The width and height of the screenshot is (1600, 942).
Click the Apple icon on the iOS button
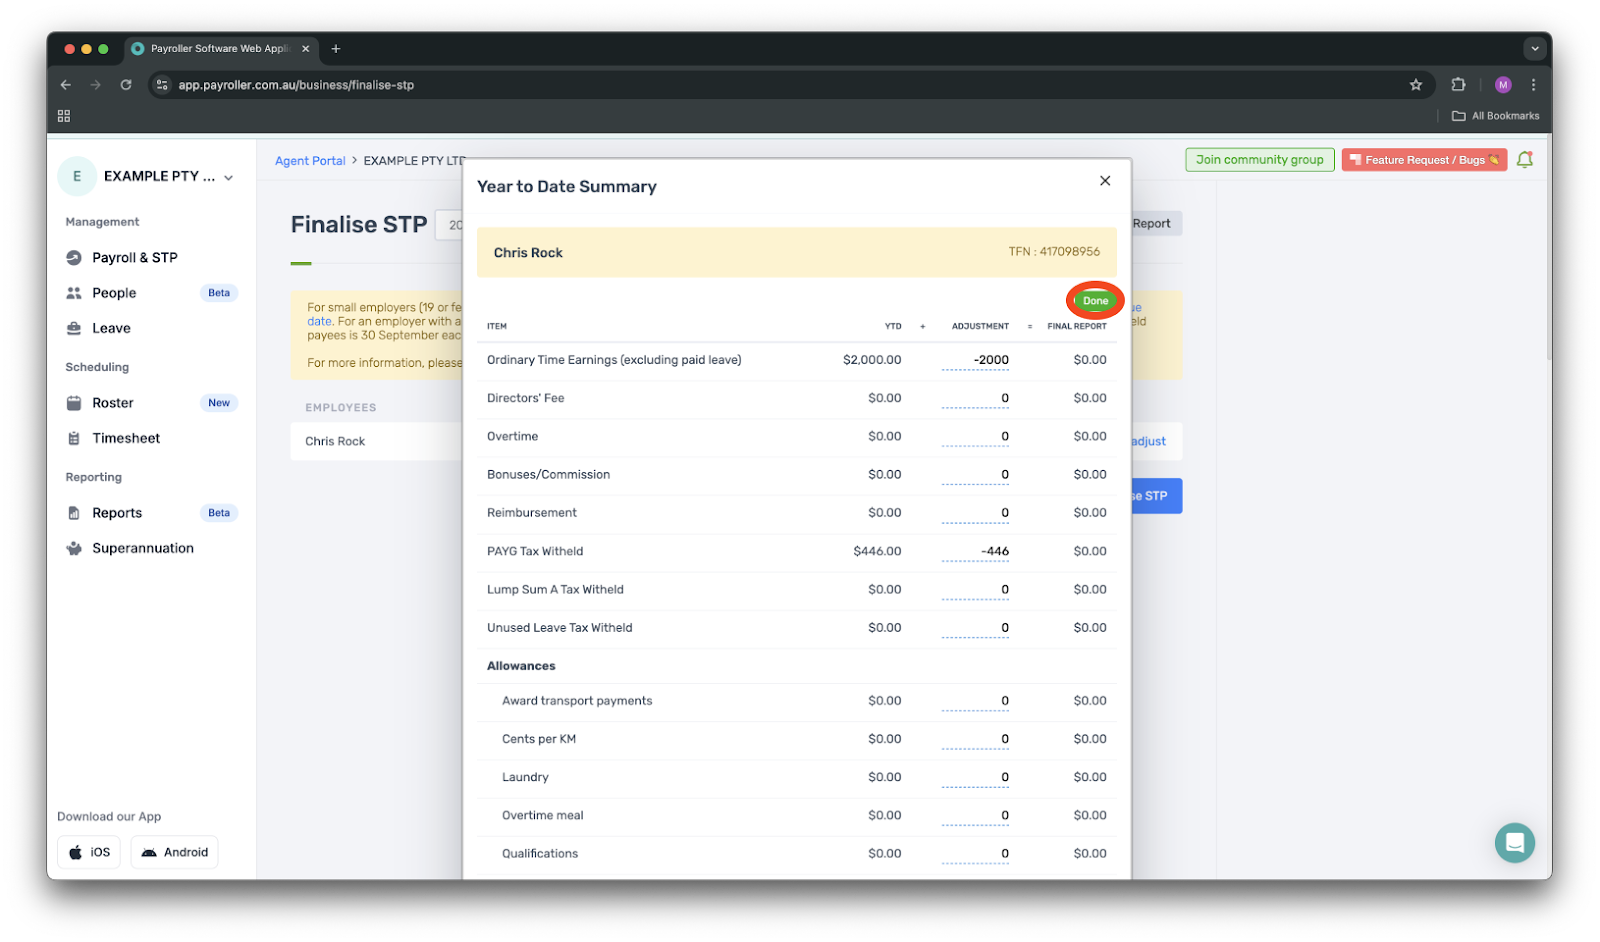click(76, 852)
